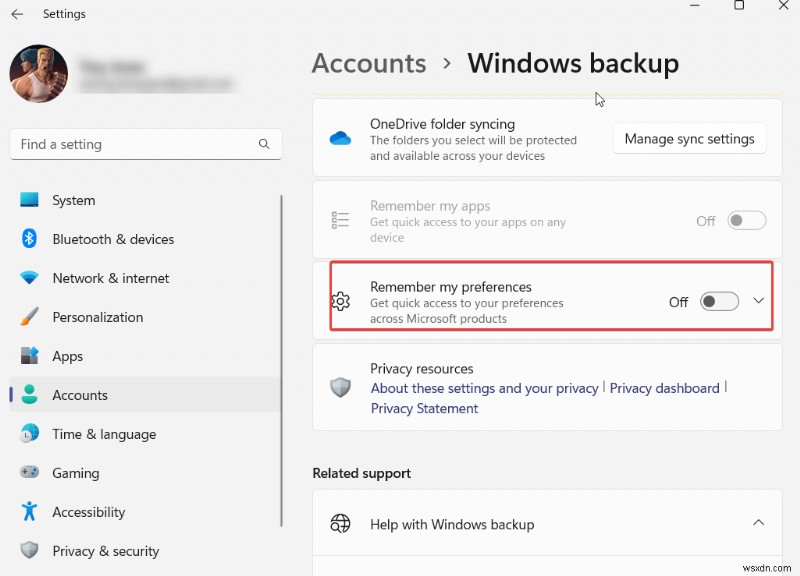
Task: Click the Windows backup page title
Action: [x=573, y=64]
